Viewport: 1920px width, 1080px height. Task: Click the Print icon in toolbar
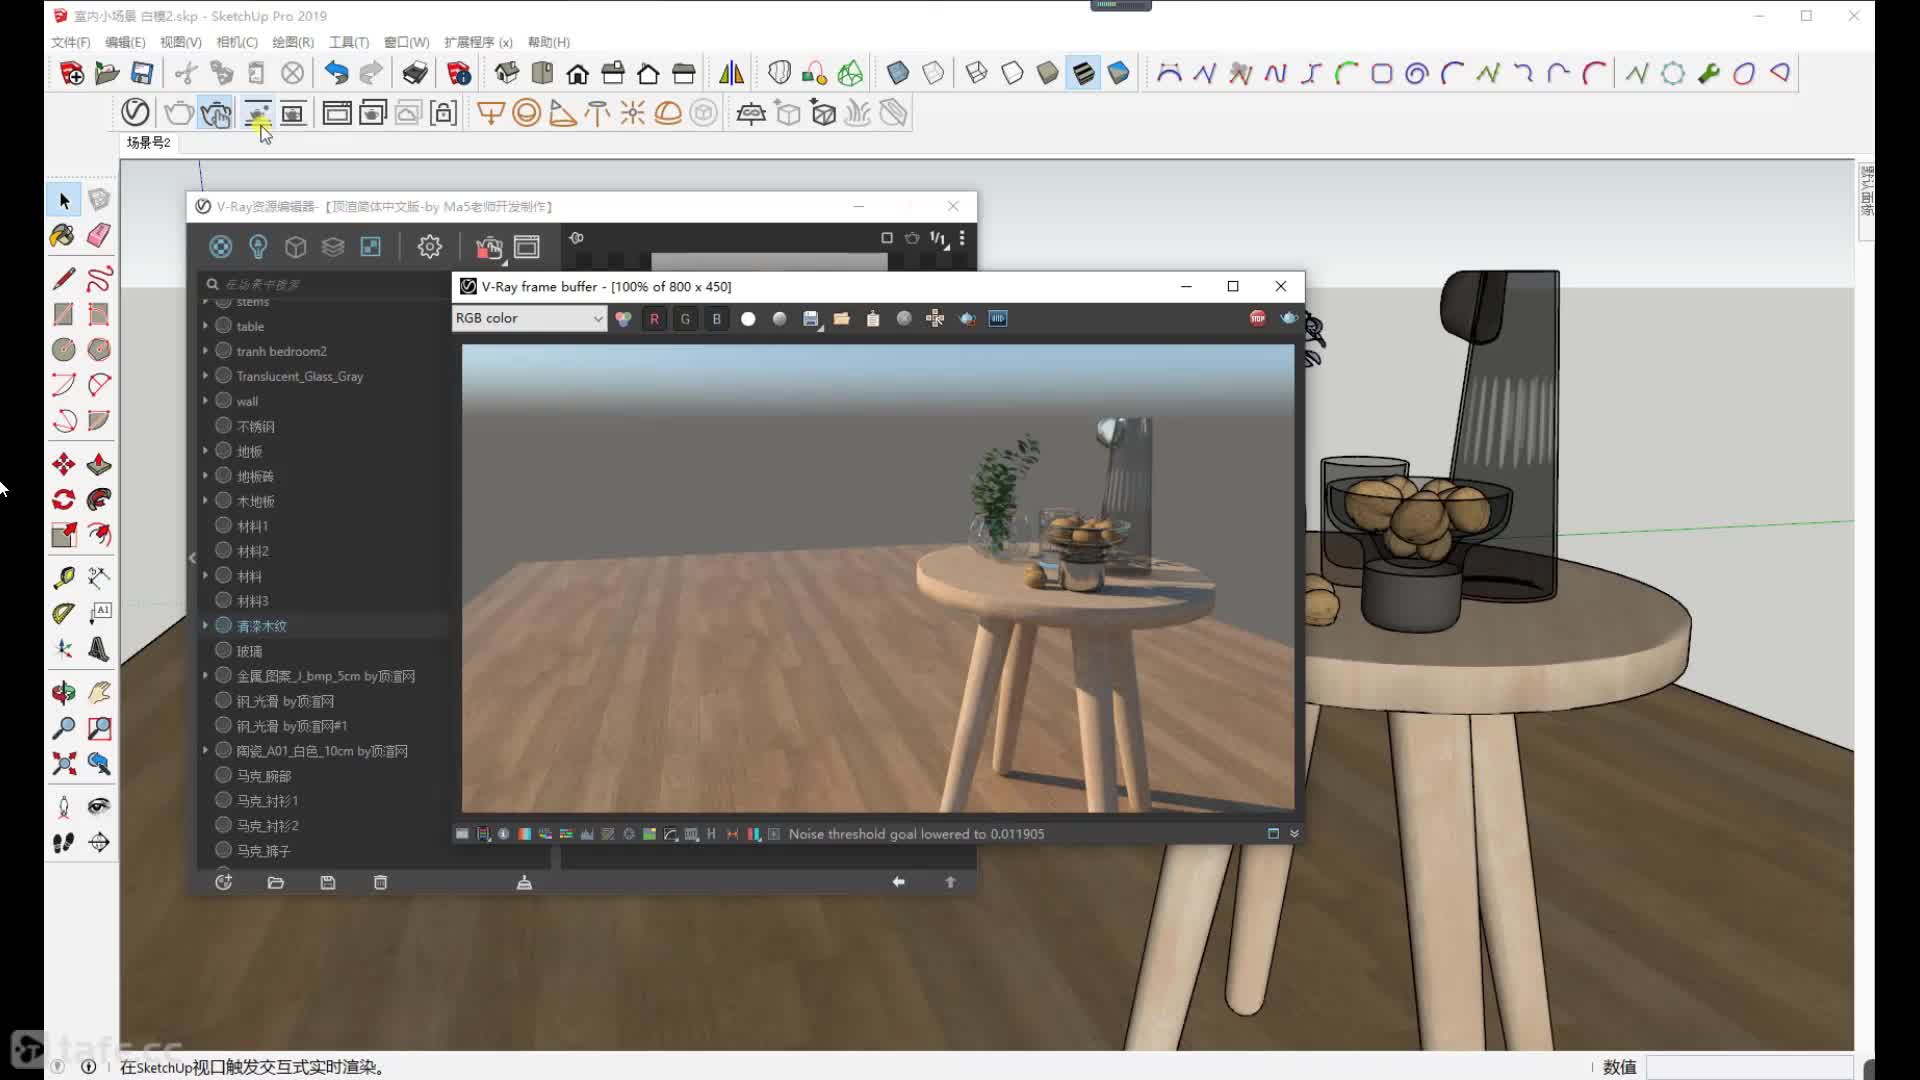pos(415,73)
